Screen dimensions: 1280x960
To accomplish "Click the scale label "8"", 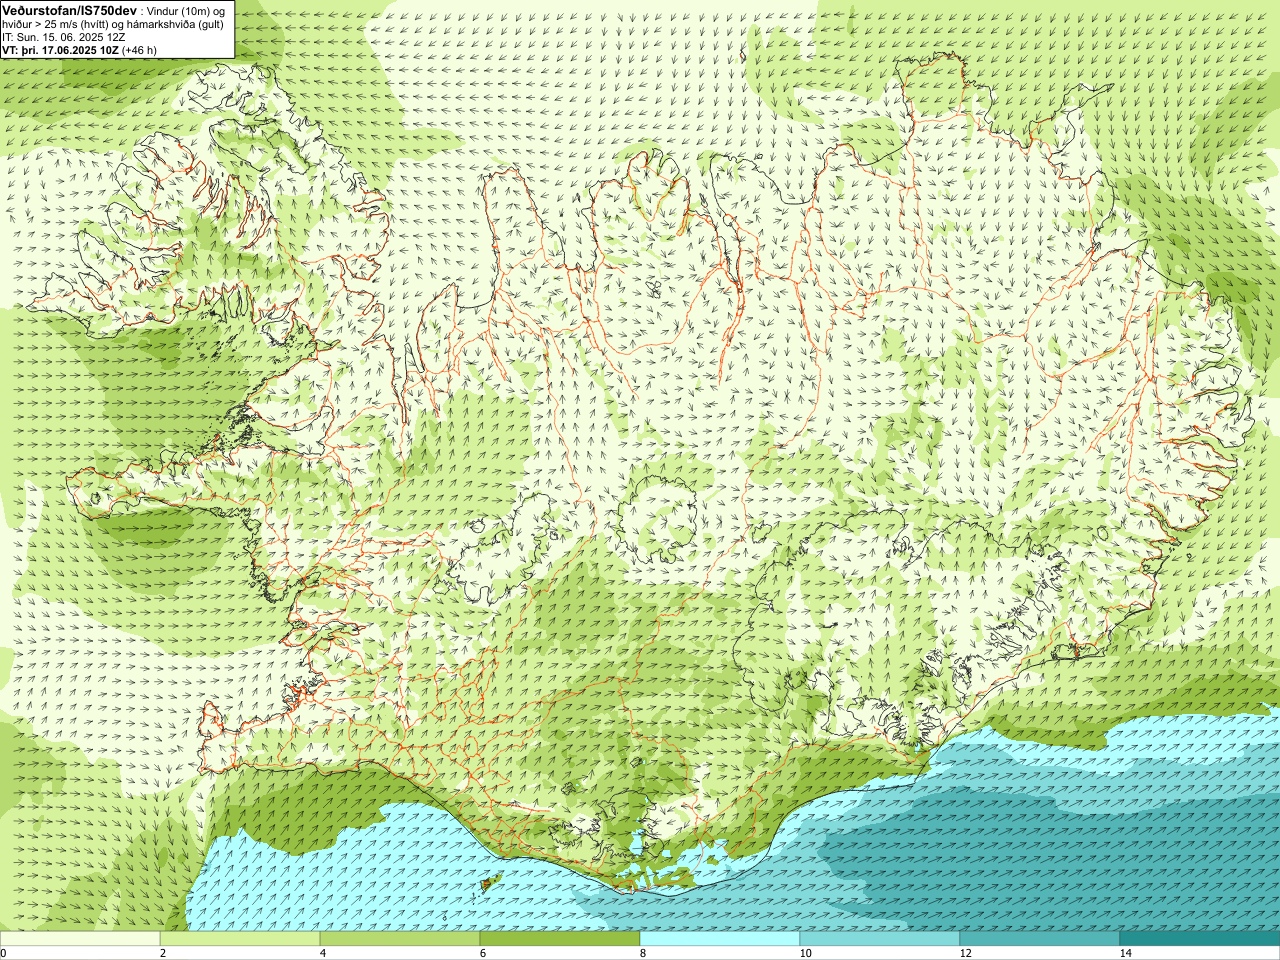I will pos(643,953).
